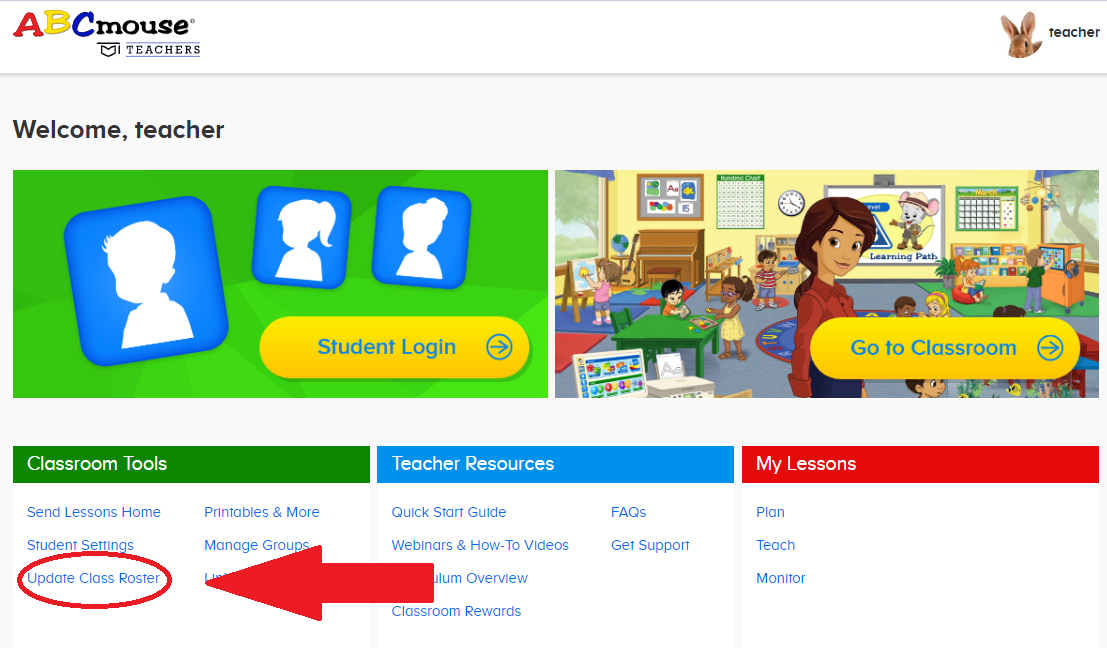This screenshot has height=648, width=1107.
Task: Click the ABCmouse Teachers logo
Action: tap(107, 32)
